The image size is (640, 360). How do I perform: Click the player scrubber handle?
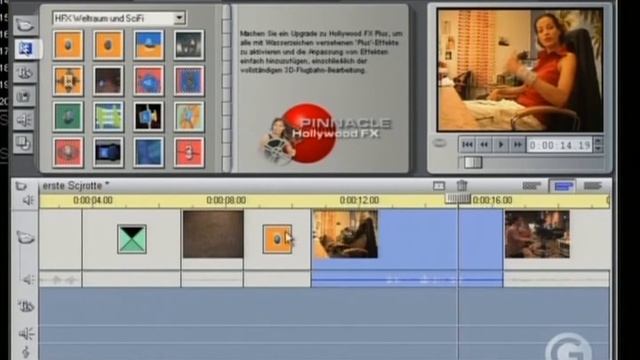(473, 162)
